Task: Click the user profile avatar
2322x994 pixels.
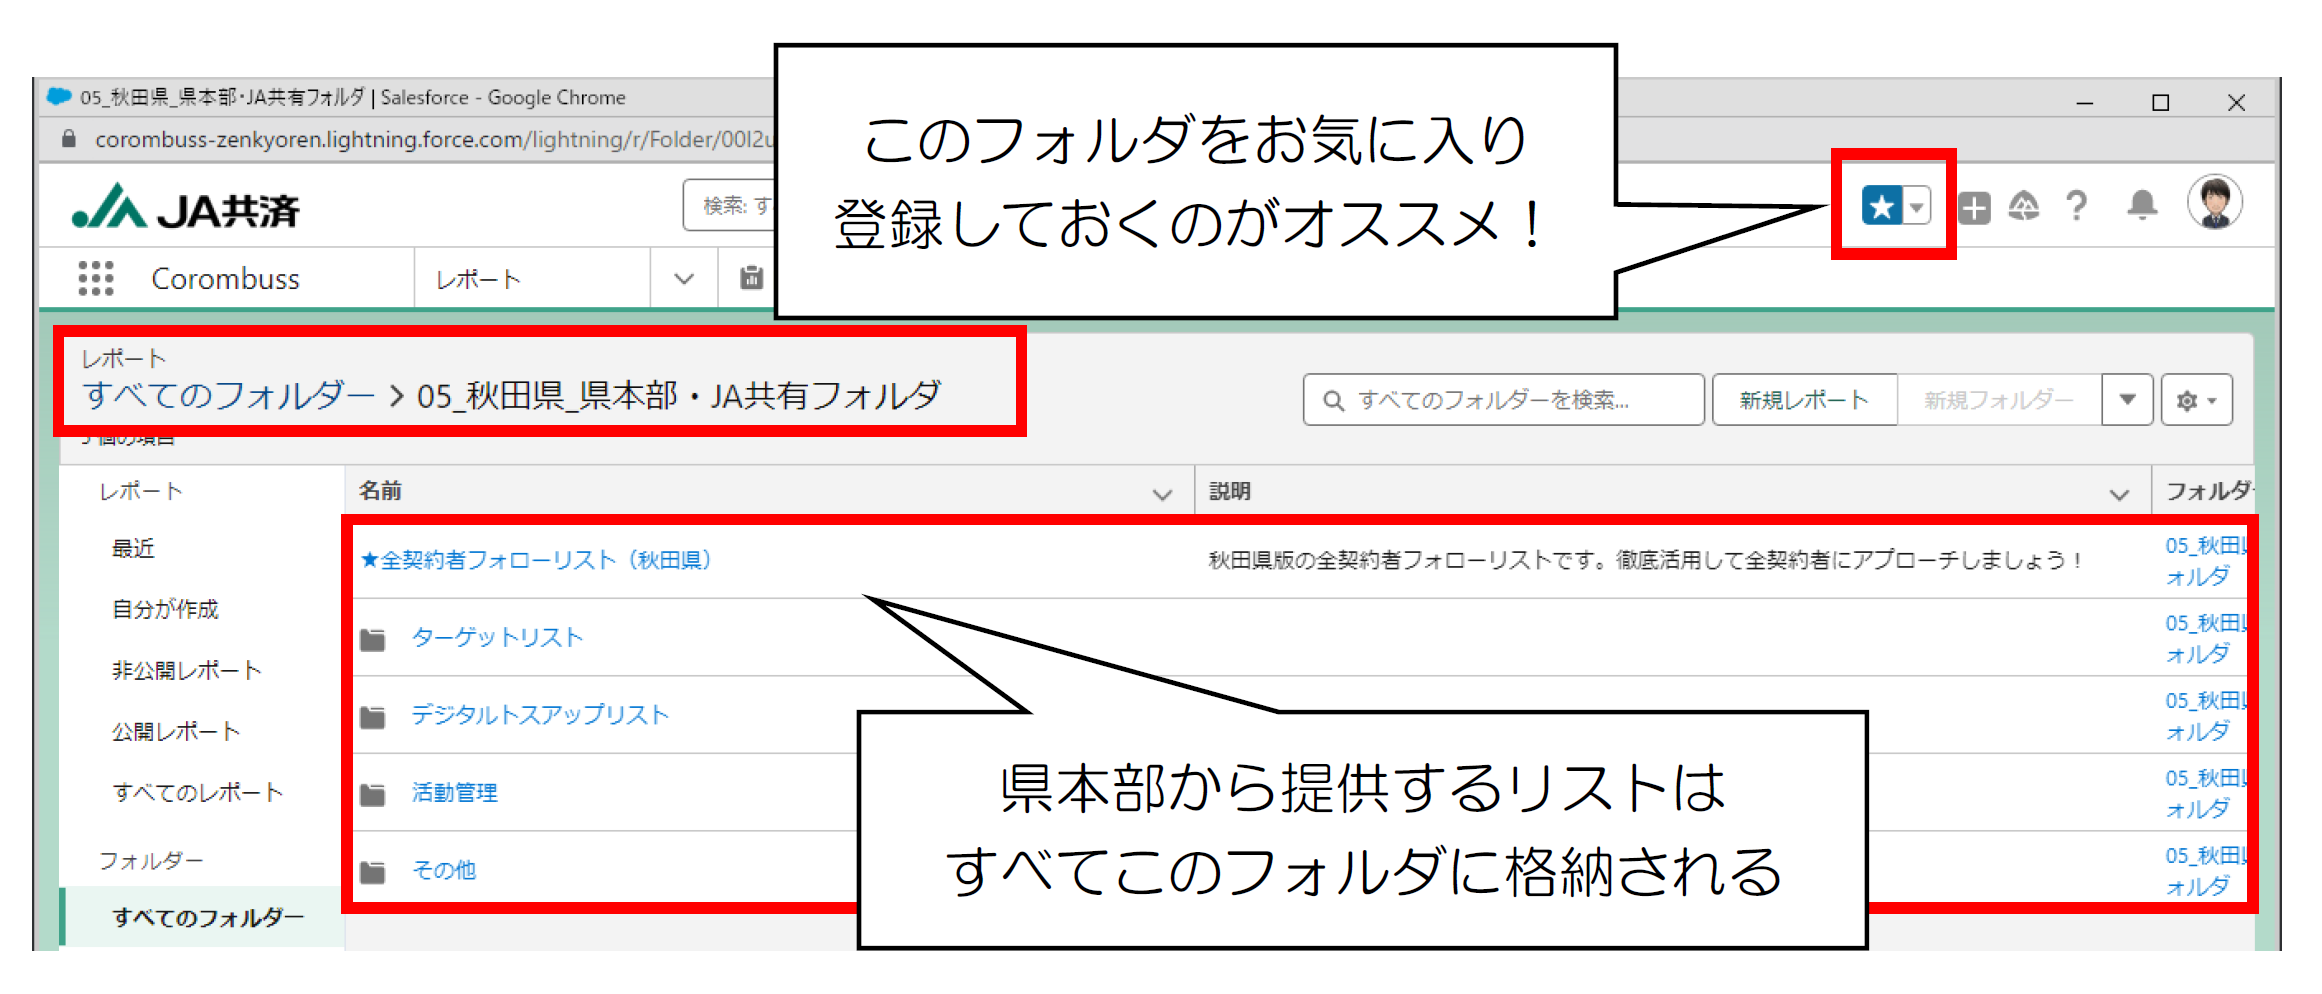Action: [2214, 203]
